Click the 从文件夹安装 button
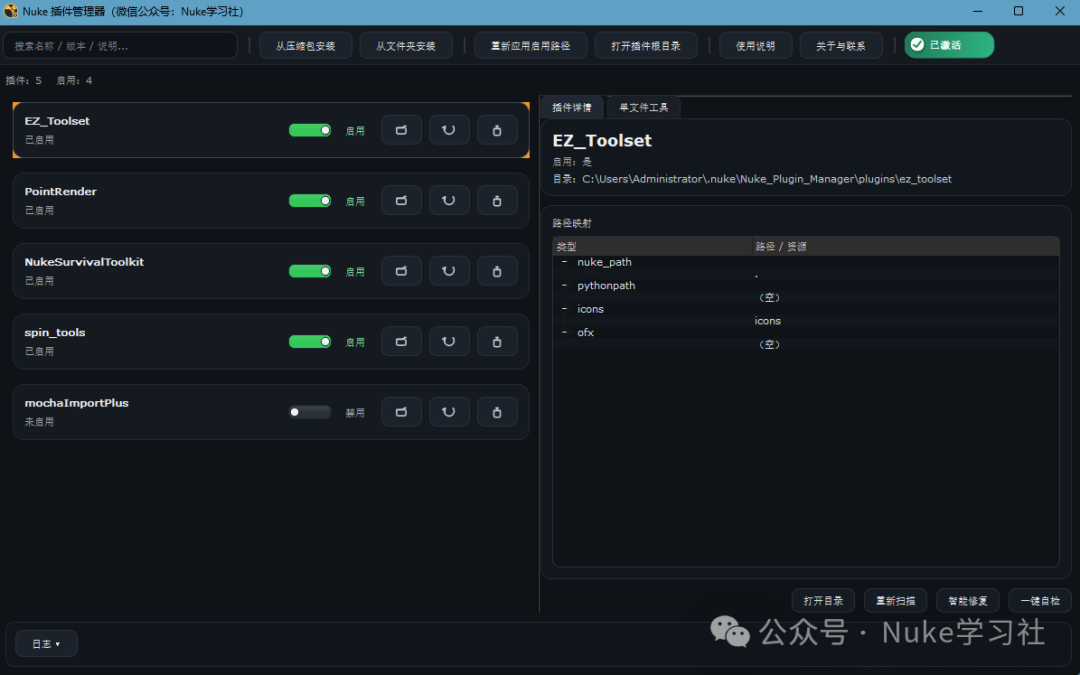This screenshot has height=675, width=1080. pos(406,45)
